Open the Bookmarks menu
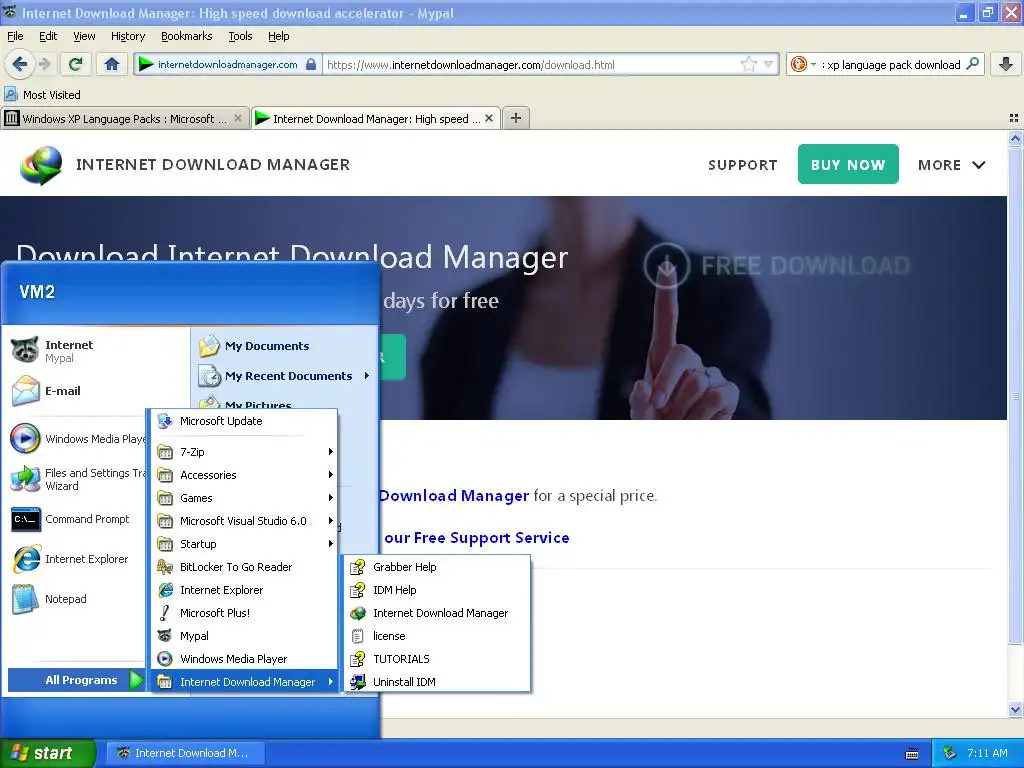Viewport: 1024px width, 768px height. tap(186, 36)
